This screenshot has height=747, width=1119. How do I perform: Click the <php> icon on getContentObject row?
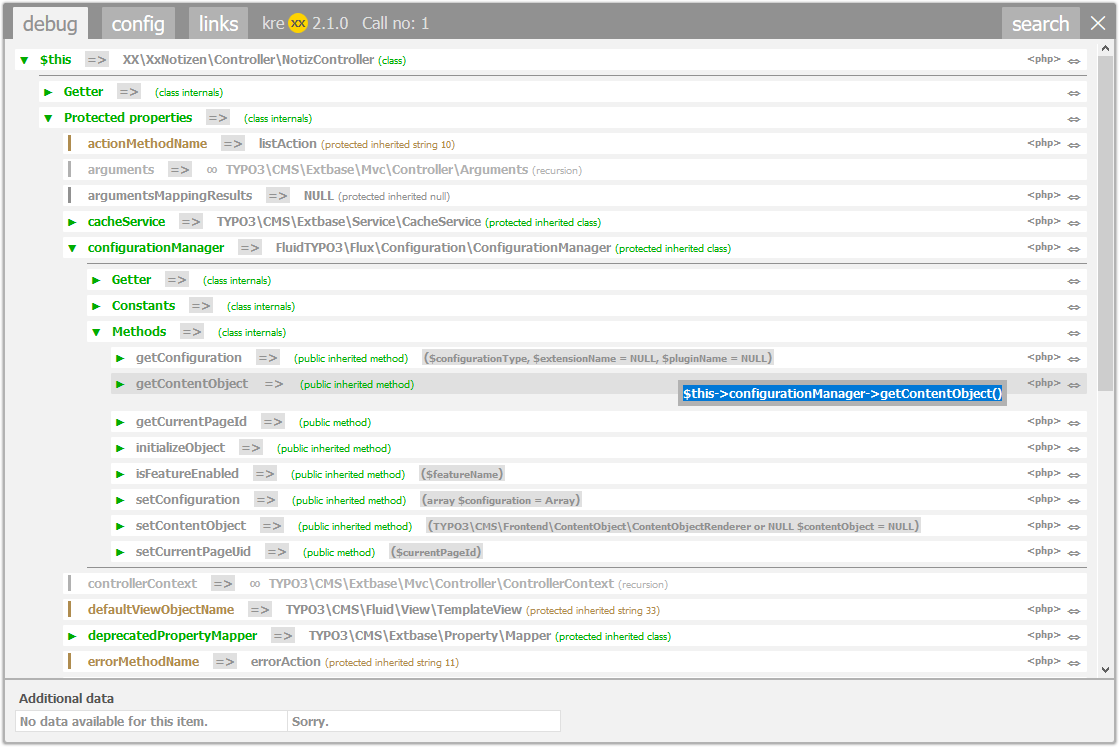(1043, 383)
